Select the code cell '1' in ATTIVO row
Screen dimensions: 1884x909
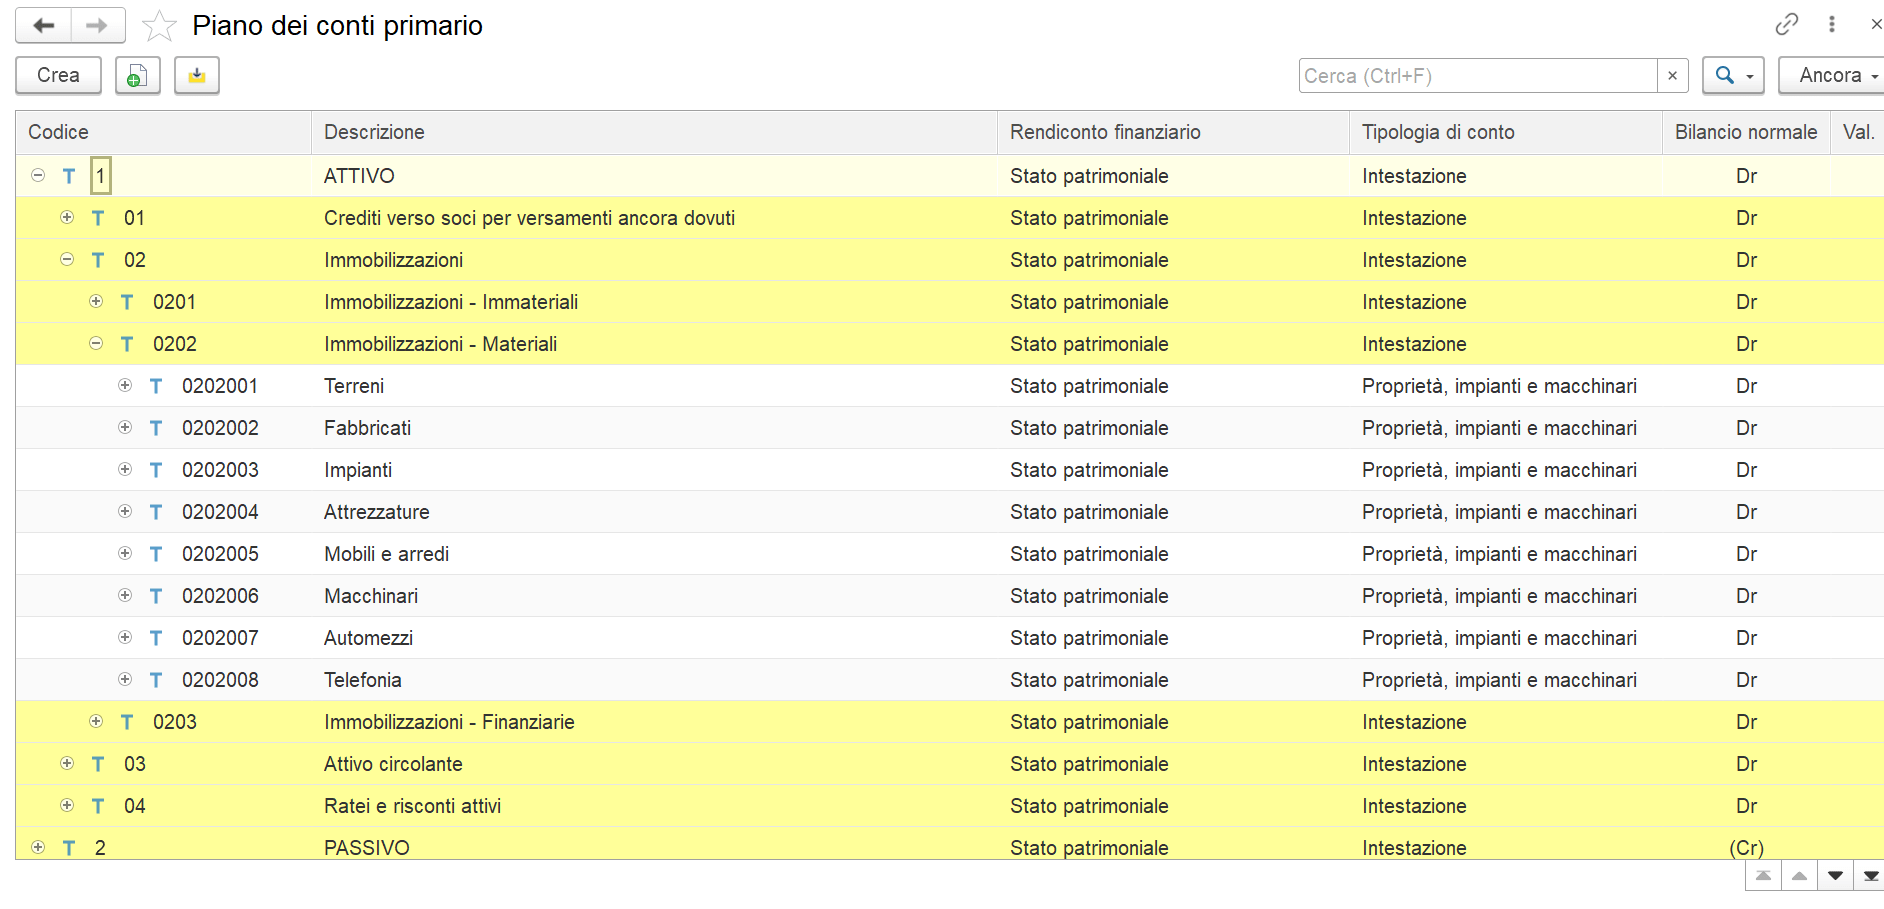(100, 176)
